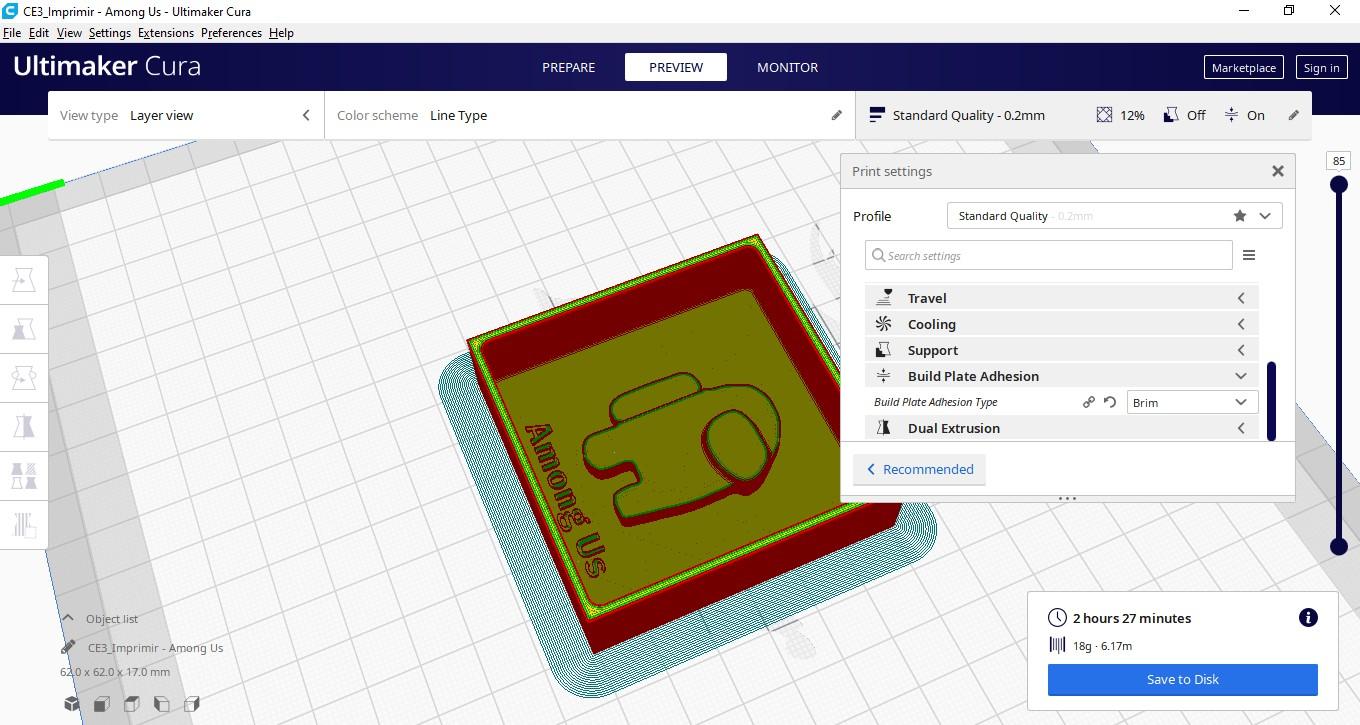Switch to the MONITOR stage
Image resolution: width=1360 pixels, height=725 pixels.
(x=787, y=67)
